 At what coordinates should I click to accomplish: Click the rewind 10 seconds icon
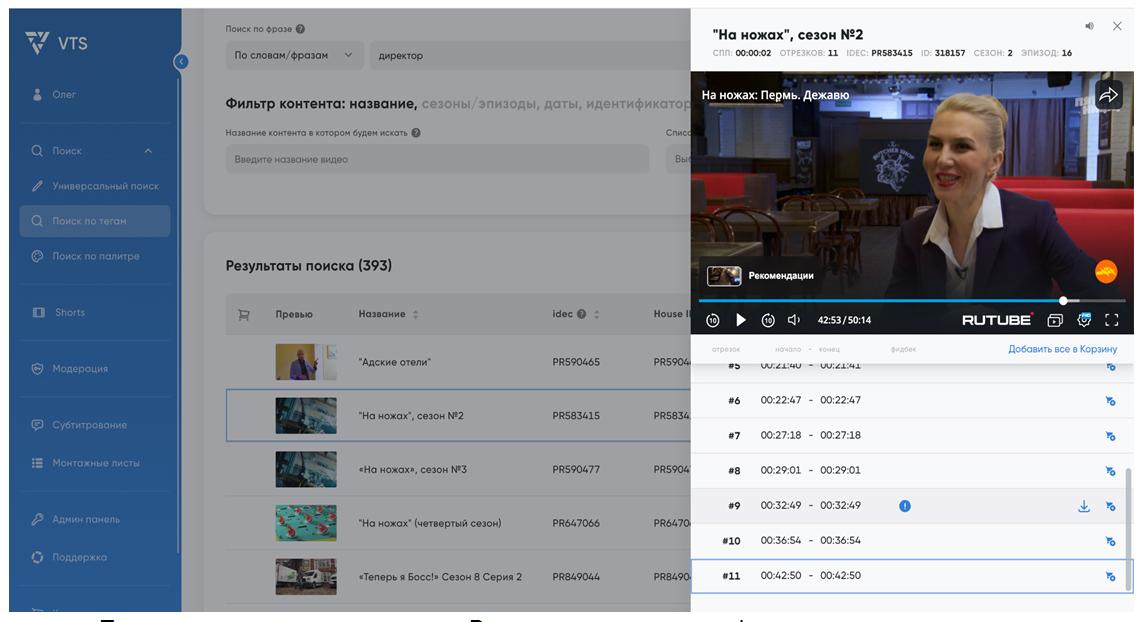pos(713,320)
